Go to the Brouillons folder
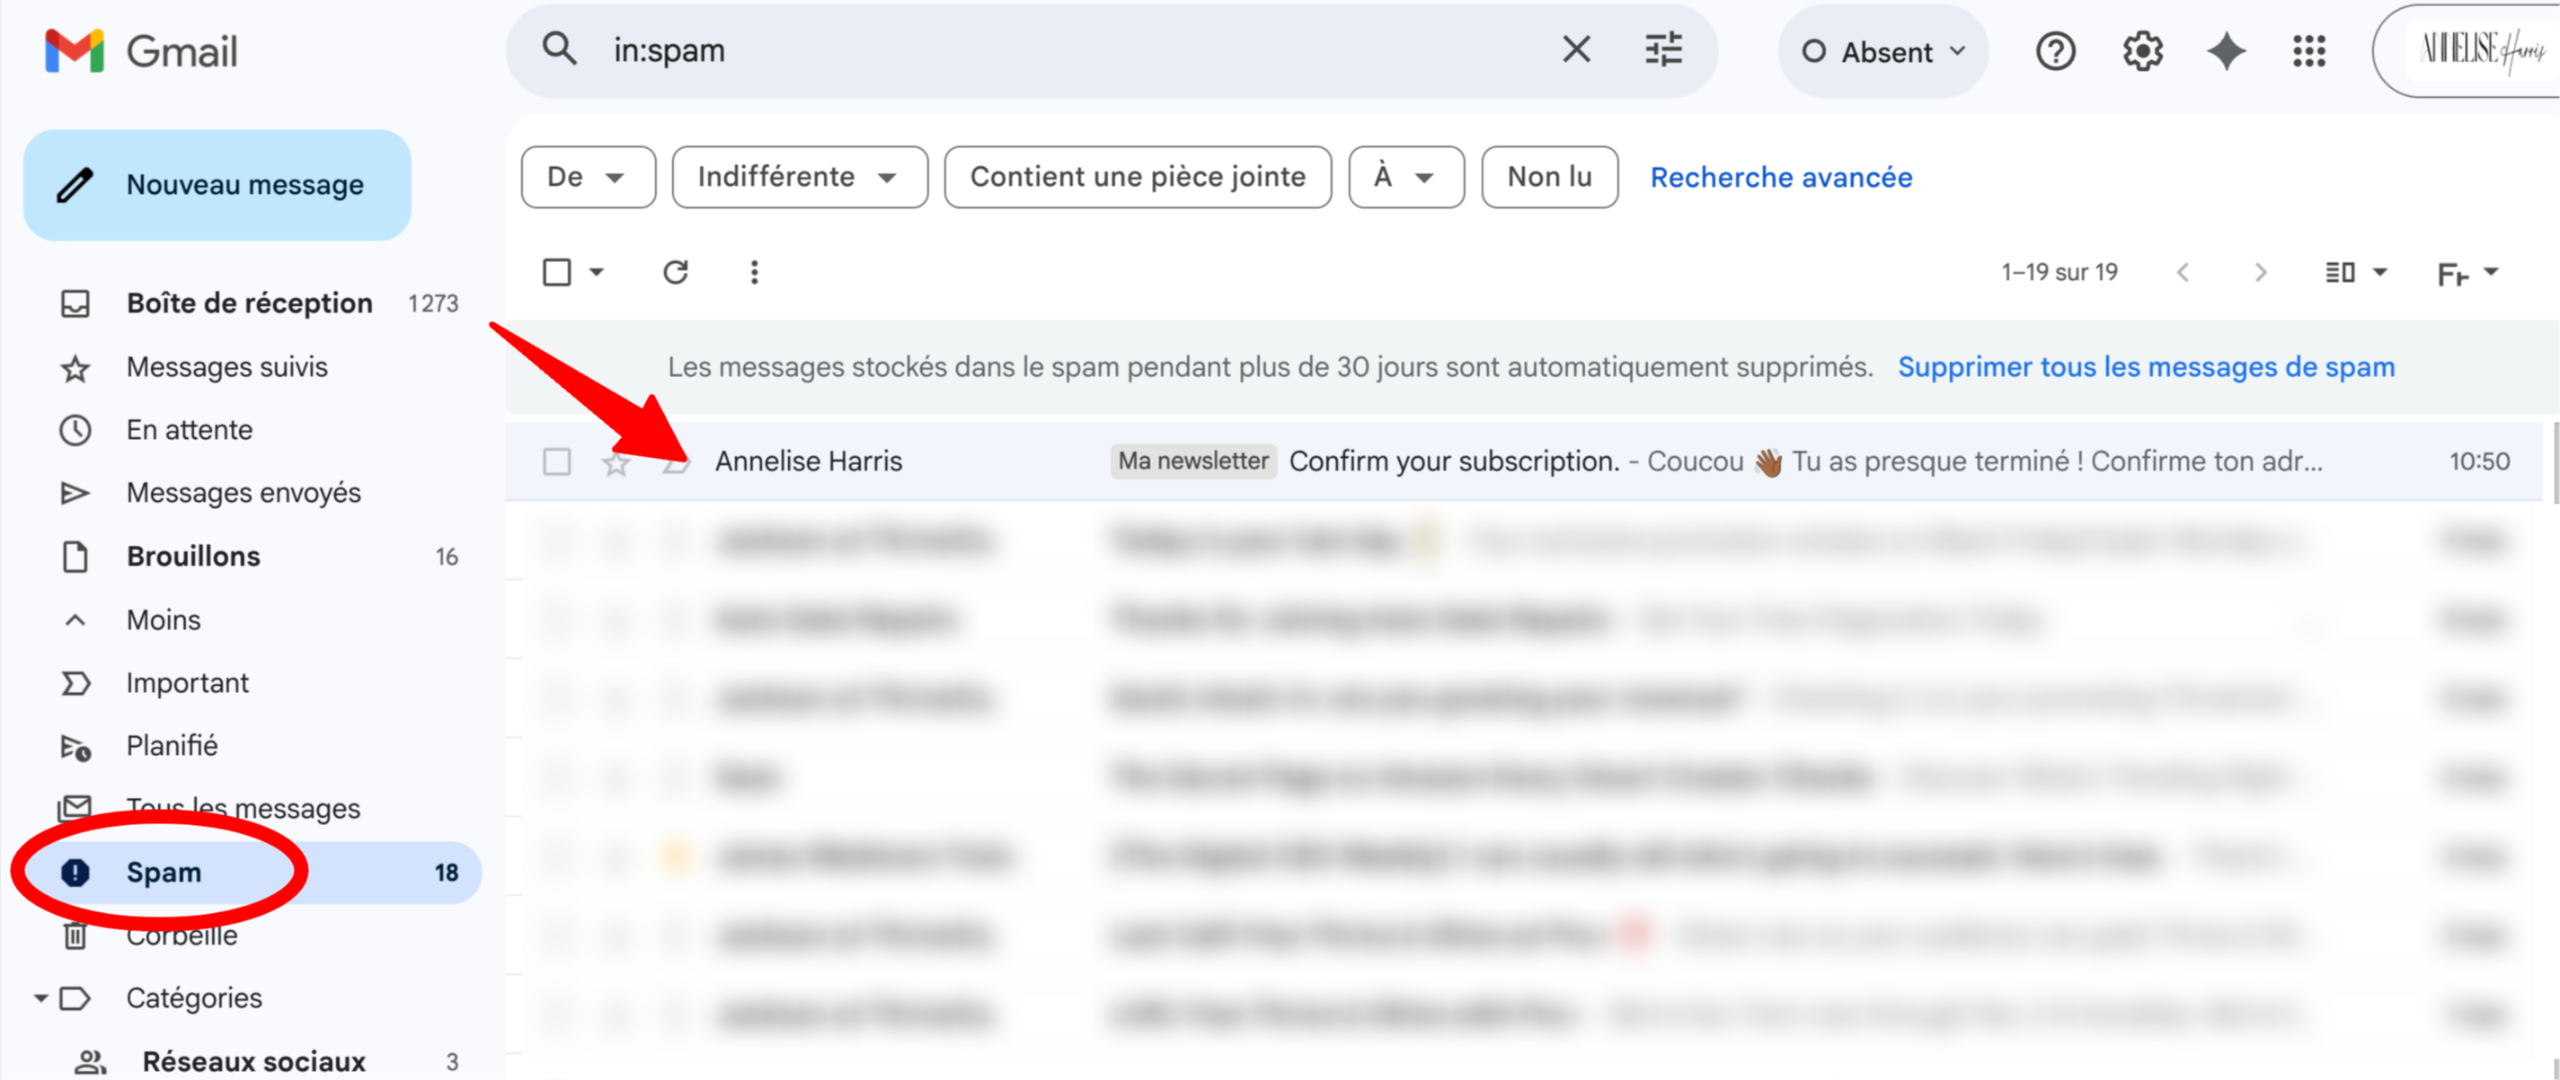The height and width of the screenshot is (1080, 2560). point(193,556)
